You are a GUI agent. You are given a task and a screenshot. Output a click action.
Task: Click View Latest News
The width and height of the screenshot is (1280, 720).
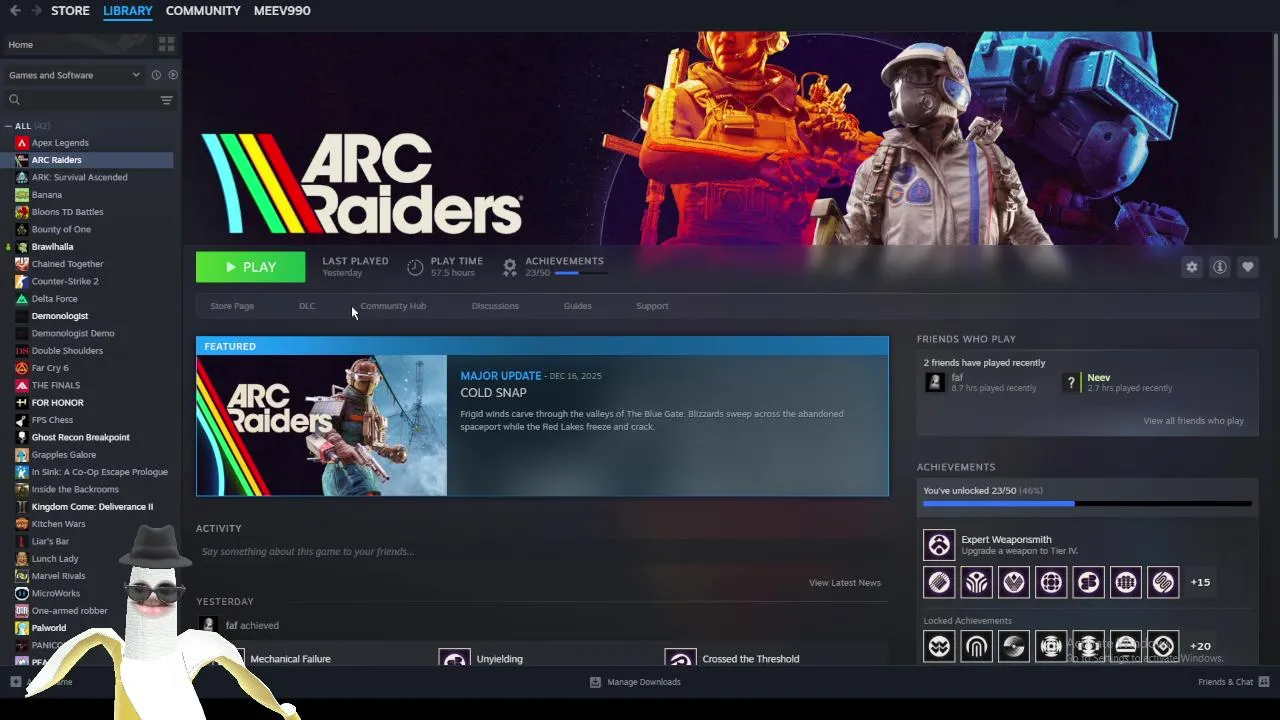coord(845,583)
